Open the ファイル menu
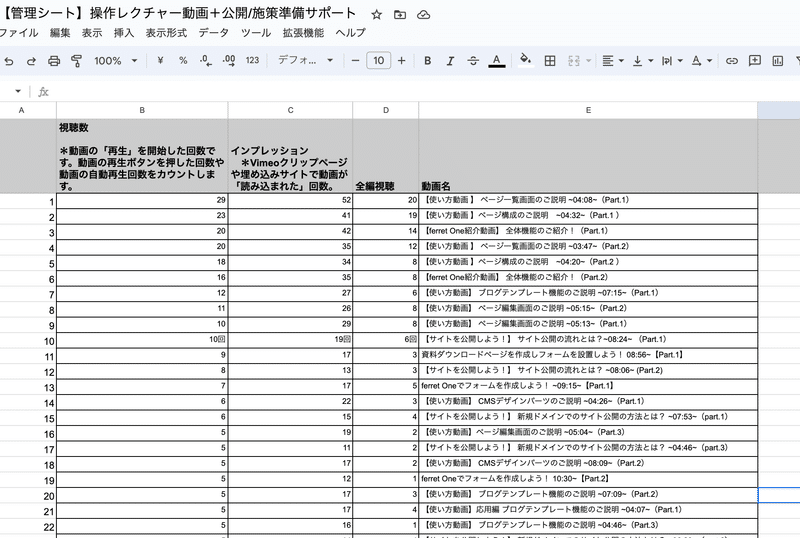The image size is (800, 538). 19,33
